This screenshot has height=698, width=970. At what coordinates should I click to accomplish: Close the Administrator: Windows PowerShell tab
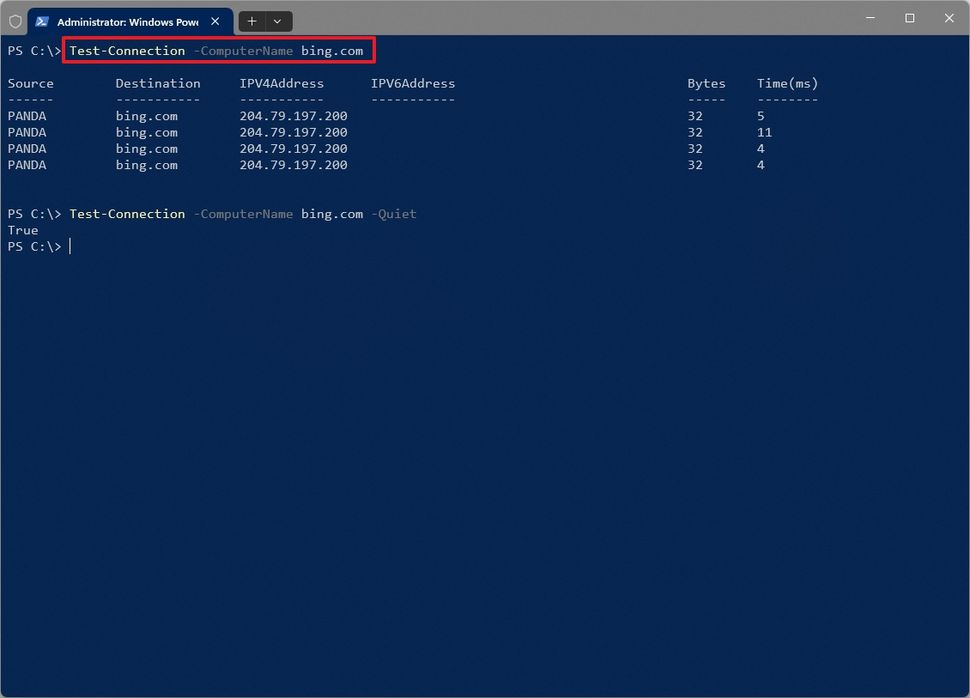pos(216,20)
